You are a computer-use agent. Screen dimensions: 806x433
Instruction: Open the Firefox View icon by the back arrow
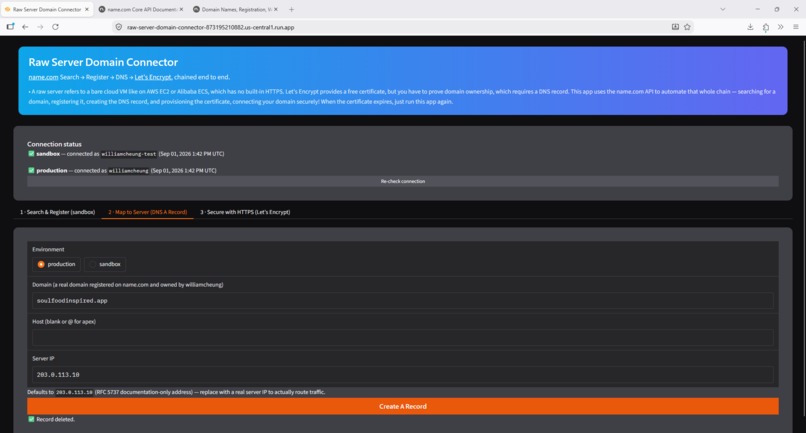pos(10,27)
